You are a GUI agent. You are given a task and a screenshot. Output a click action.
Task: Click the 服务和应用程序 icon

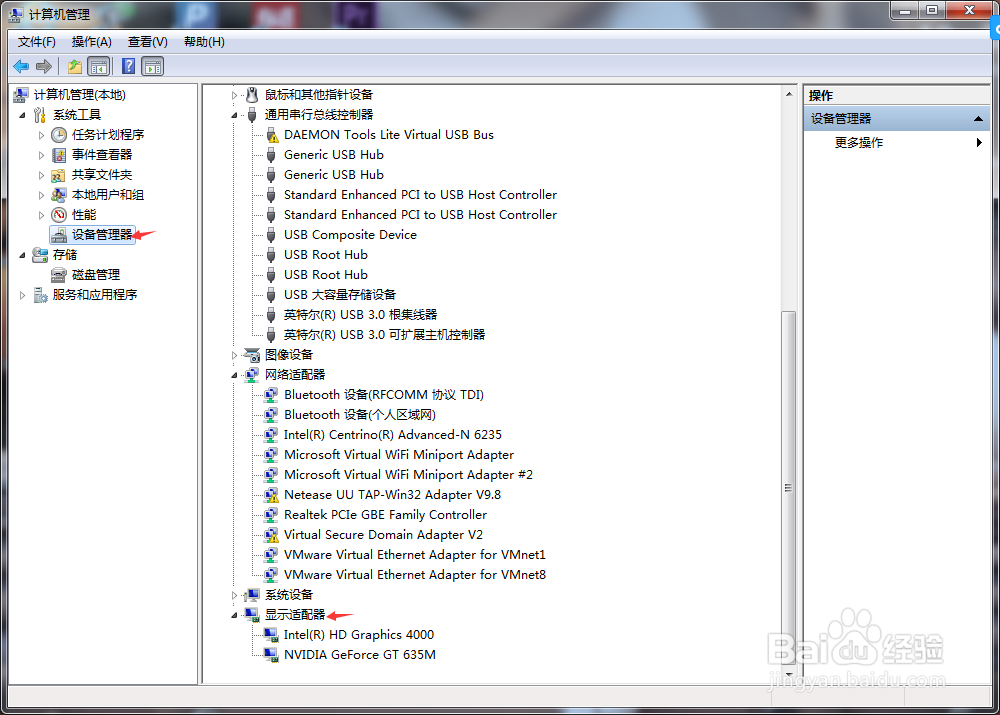[x=40, y=295]
